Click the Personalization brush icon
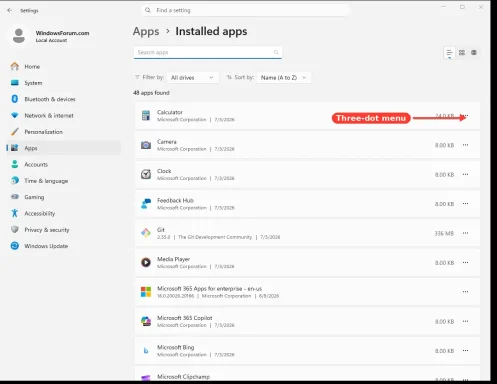Viewport: 497px width, 384px height. [15, 132]
